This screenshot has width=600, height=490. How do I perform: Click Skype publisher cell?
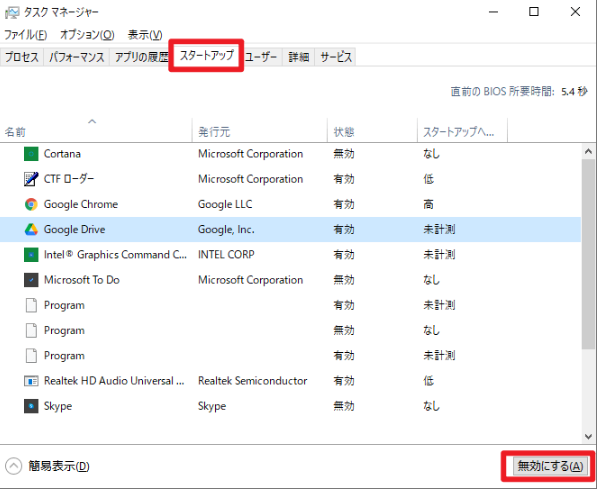click(212, 406)
